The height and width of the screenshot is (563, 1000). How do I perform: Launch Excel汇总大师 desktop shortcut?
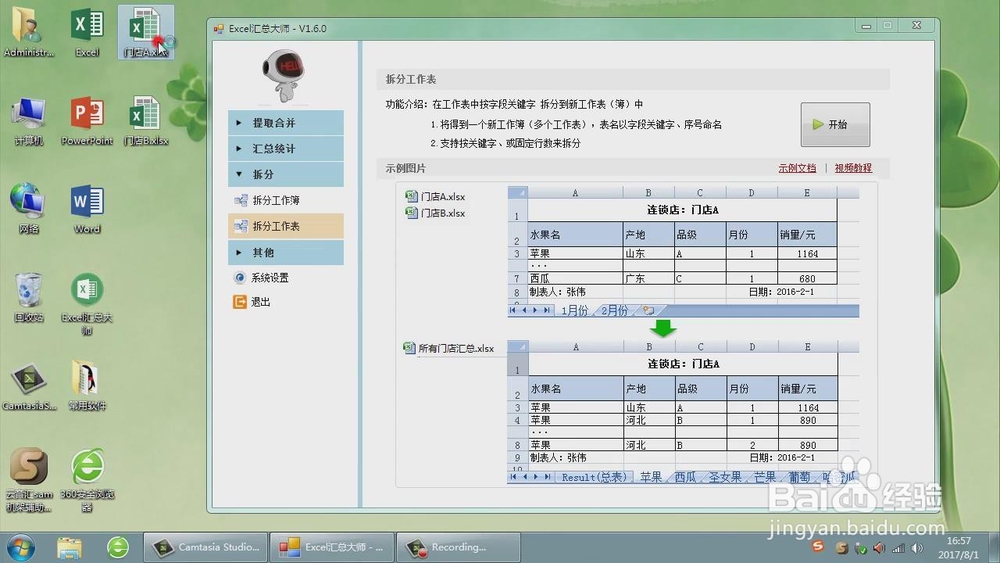point(87,303)
